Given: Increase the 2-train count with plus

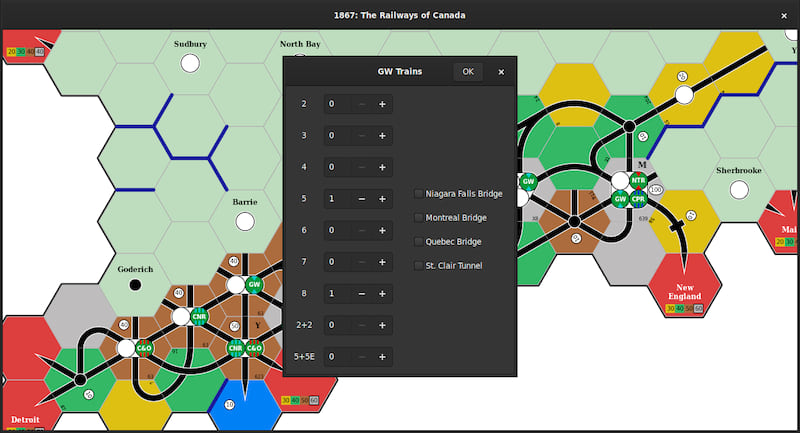Looking at the screenshot, I should (x=382, y=104).
